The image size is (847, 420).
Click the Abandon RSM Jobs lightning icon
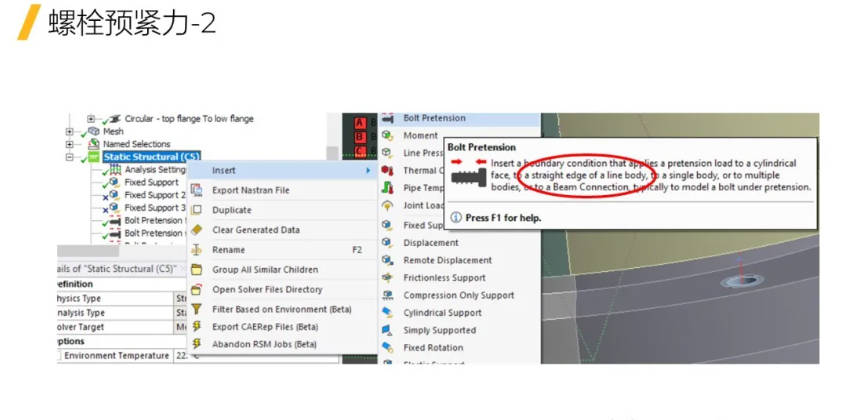click(197, 344)
